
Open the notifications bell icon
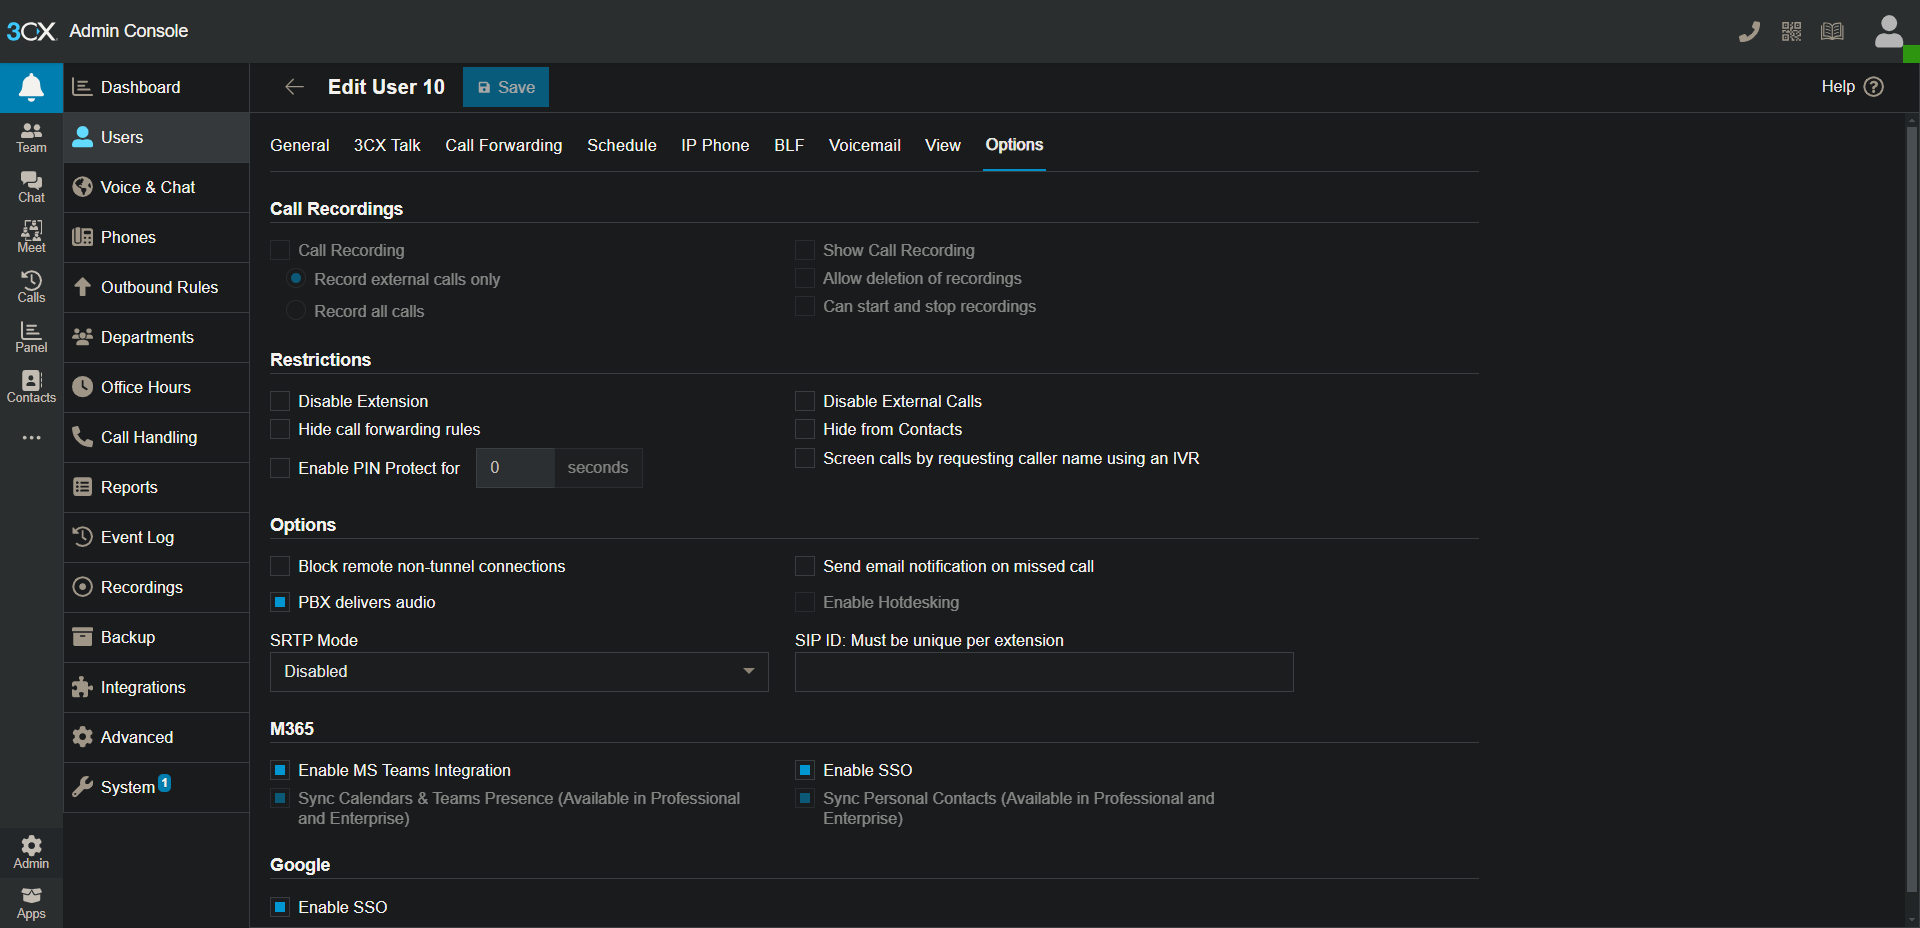click(x=31, y=88)
